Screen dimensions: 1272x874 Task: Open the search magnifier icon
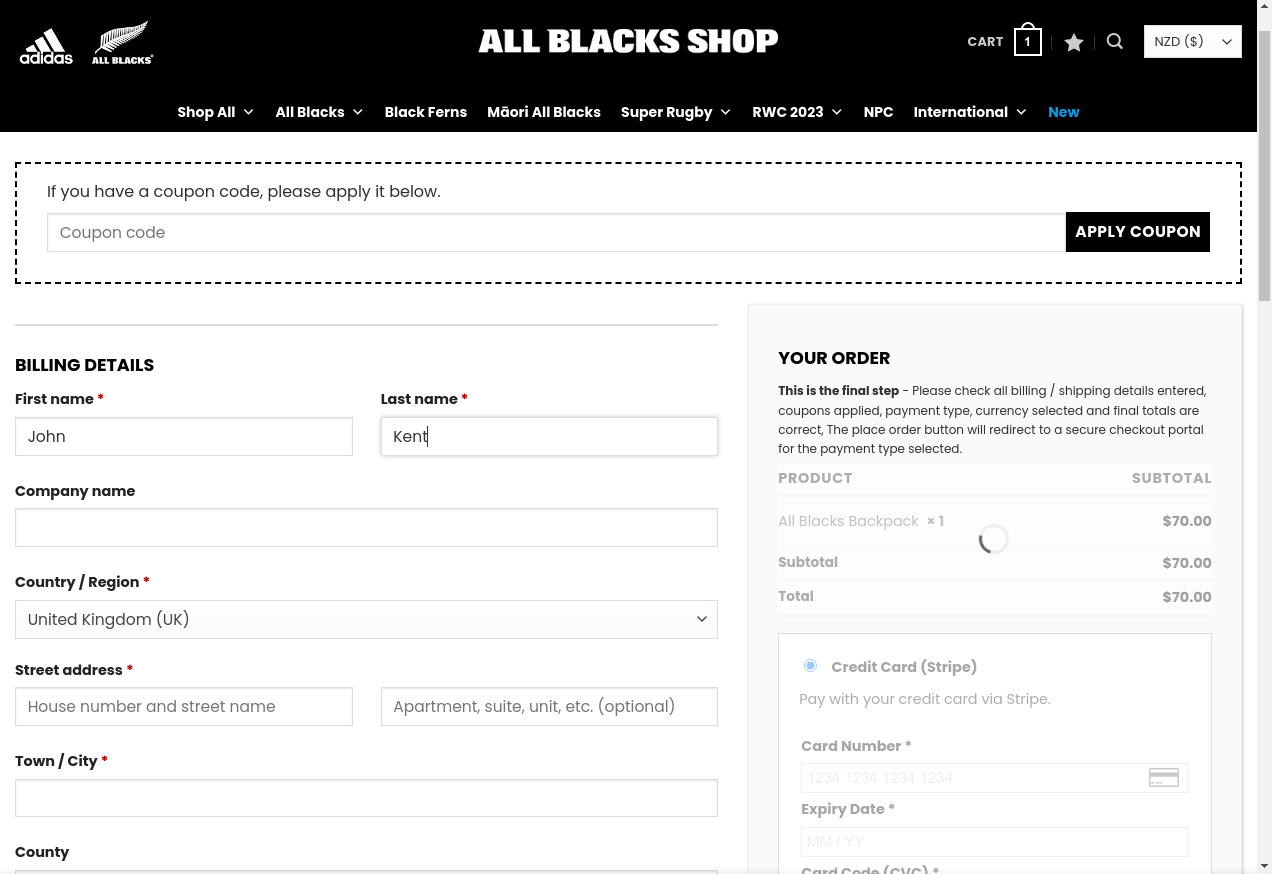pyautogui.click(x=1115, y=41)
